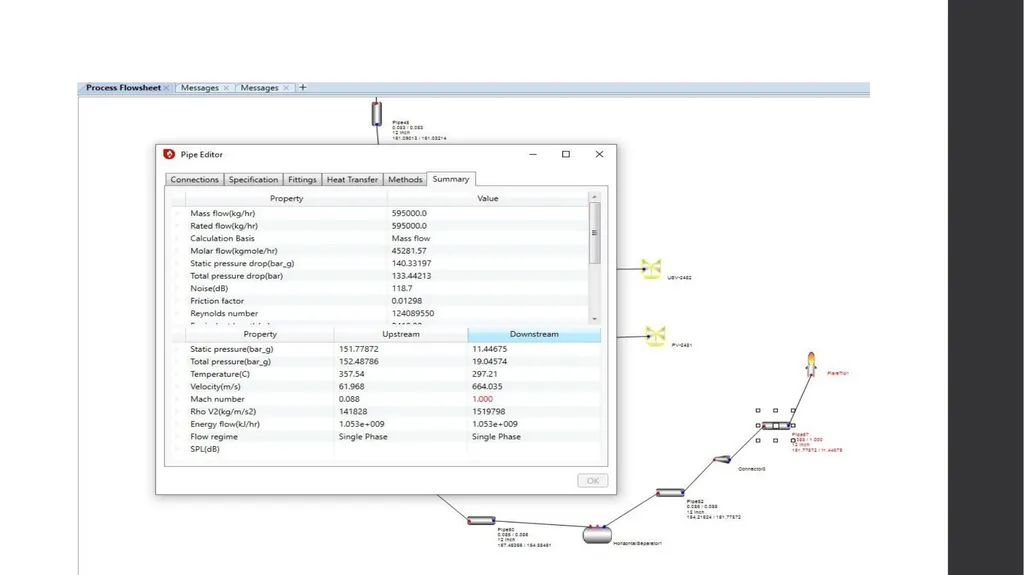This screenshot has height=575, width=1024.
Task: Open the Connections tab in Pipe Editor
Action: point(195,180)
